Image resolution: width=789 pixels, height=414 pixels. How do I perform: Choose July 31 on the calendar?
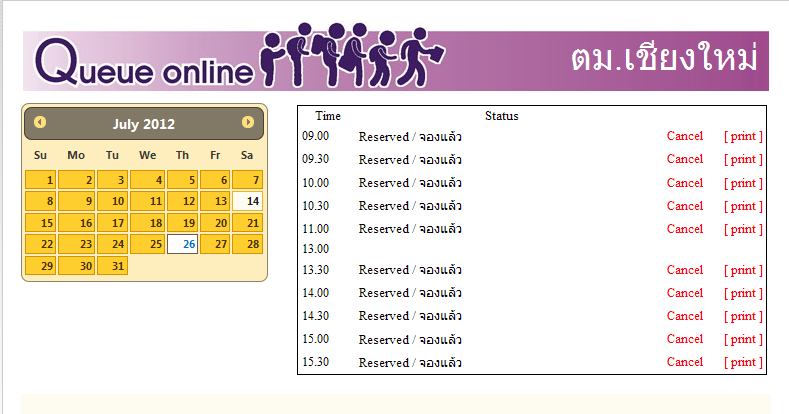tap(112, 266)
